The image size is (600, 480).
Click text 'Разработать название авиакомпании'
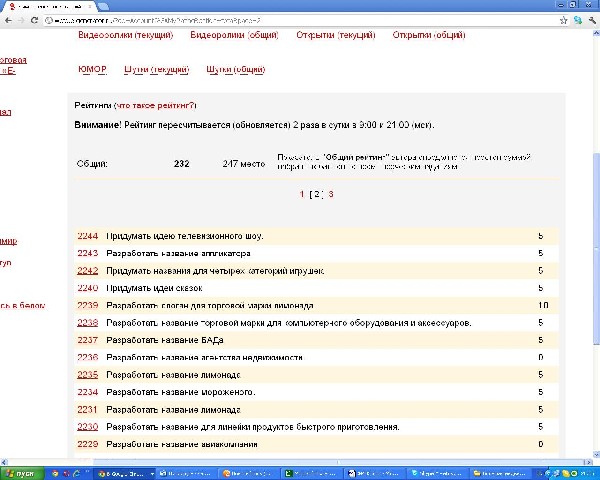pos(182,444)
